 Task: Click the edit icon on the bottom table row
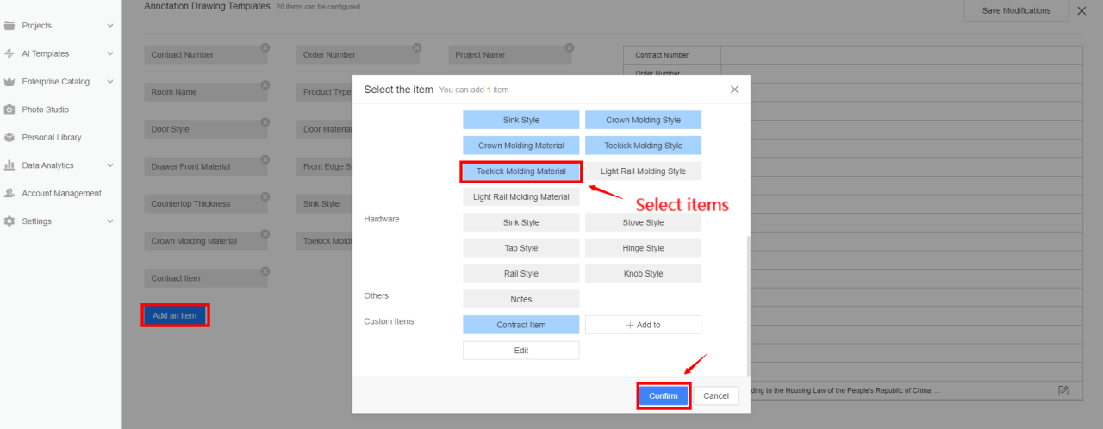tap(1063, 389)
